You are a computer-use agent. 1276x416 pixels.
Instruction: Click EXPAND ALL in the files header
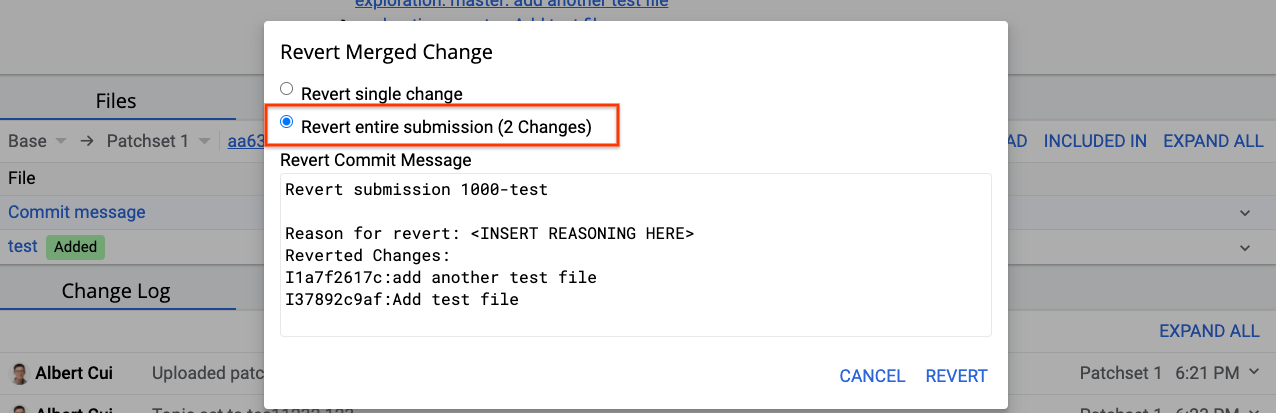pos(1213,141)
